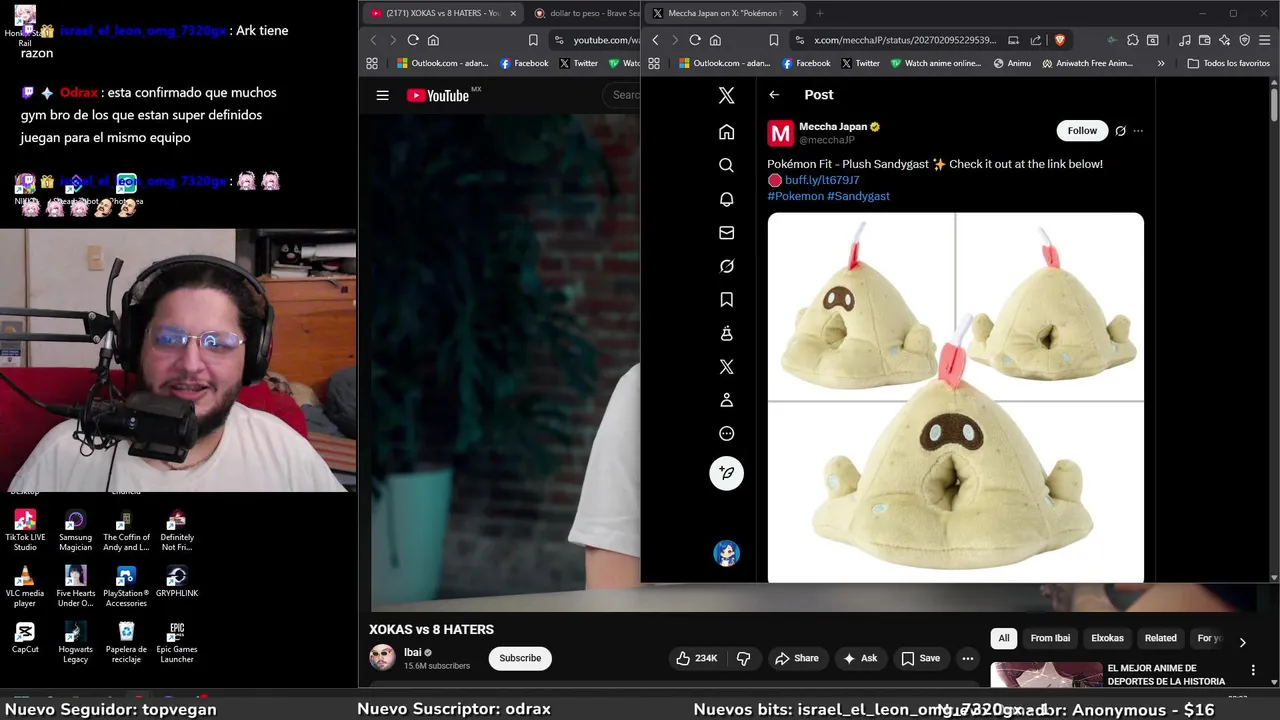Screen dimensions: 1280x720
Task: Show more filter chips with right chevron
Action: pyautogui.click(x=1243, y=642)
